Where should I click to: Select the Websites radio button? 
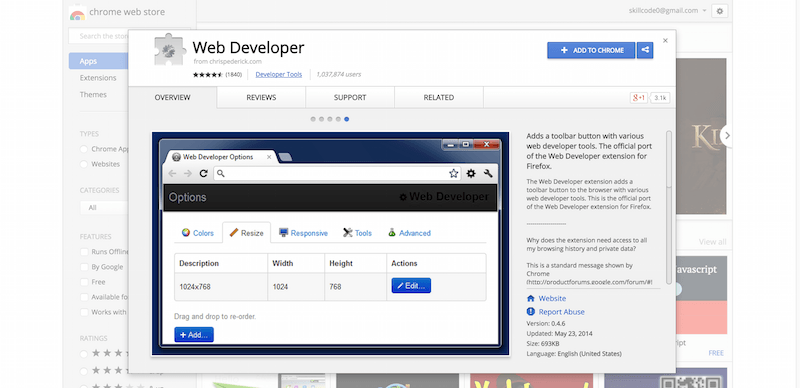pyautogui.click(x=84, y=164)
